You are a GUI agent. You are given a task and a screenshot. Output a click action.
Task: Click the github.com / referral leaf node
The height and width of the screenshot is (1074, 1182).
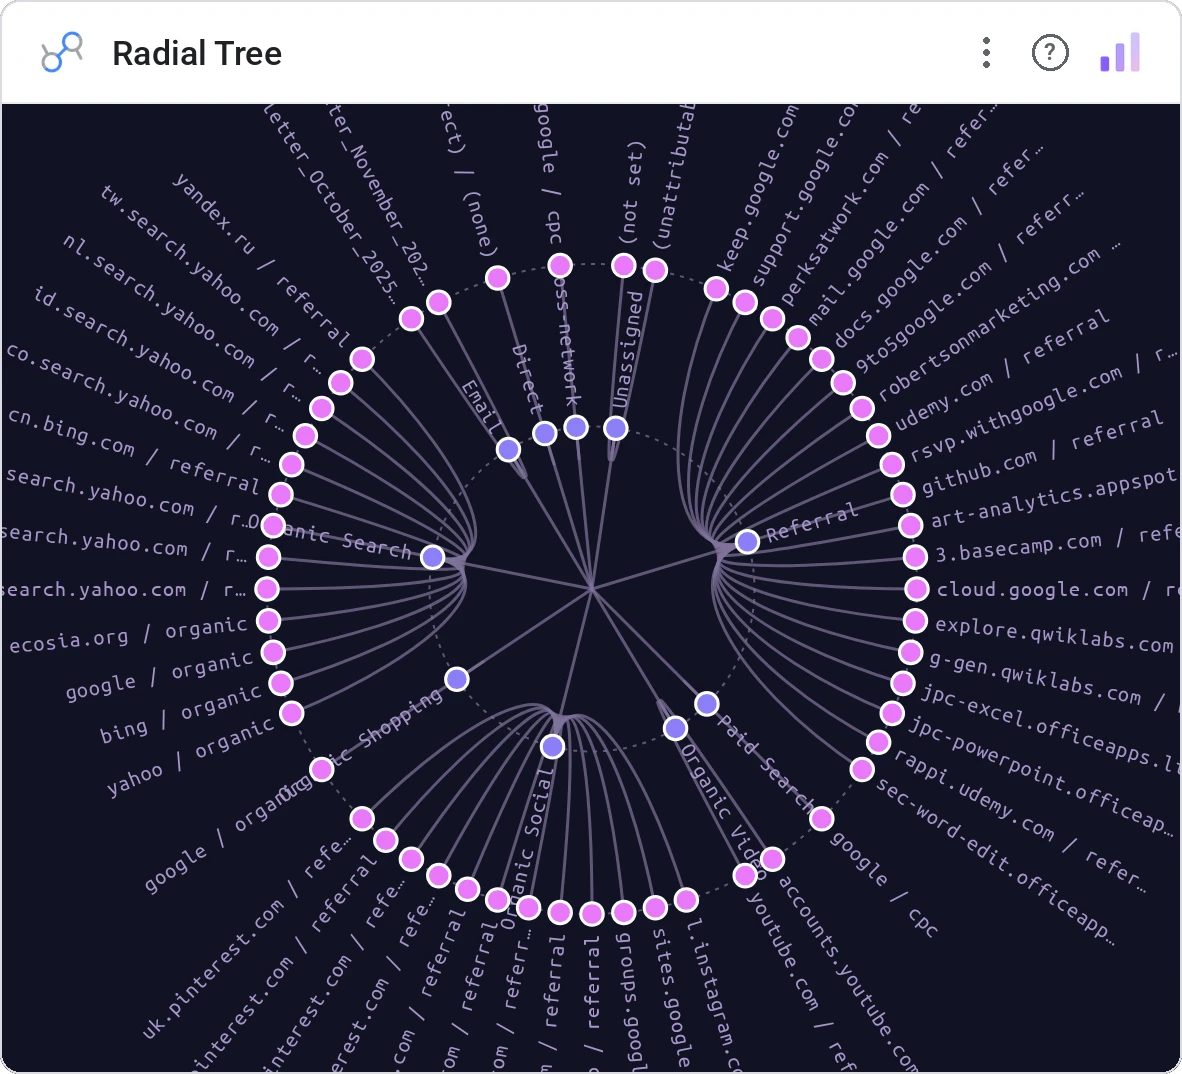[x=902, y=494]
